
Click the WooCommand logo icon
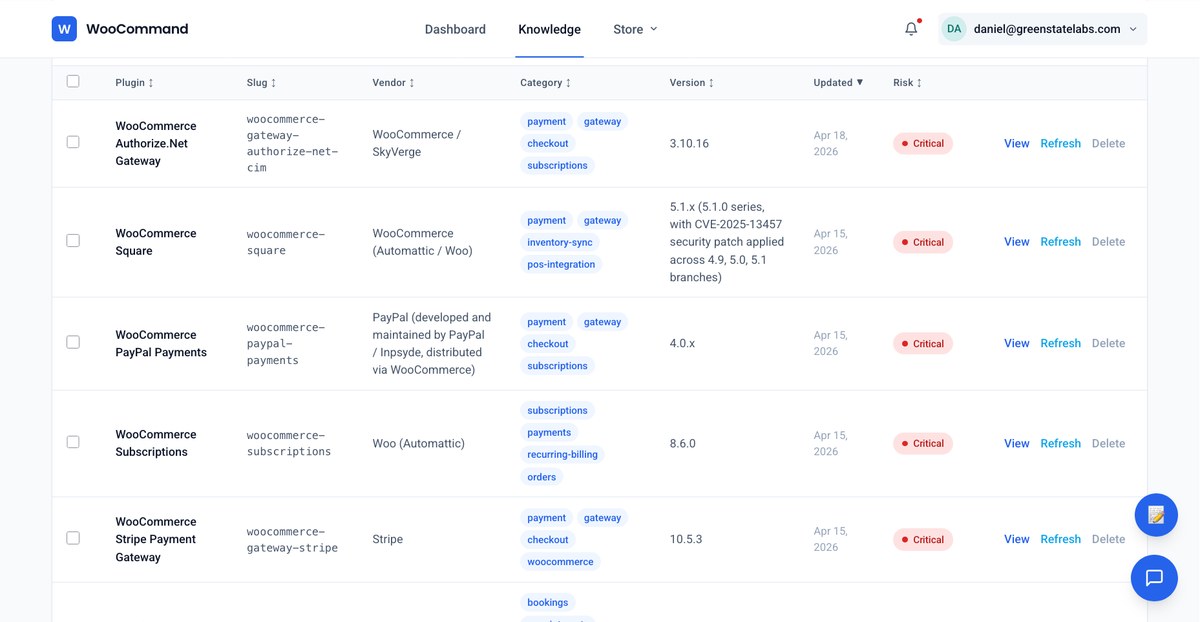coord(64,29)
